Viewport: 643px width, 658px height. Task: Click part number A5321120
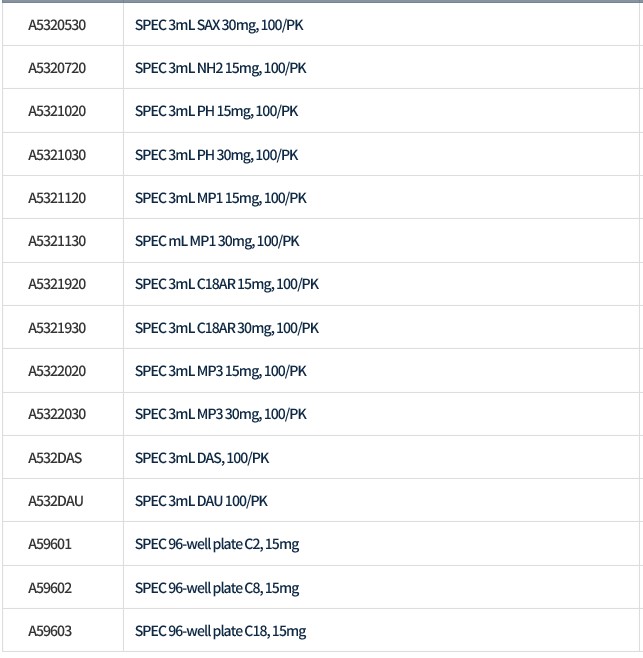click(57, 198)
